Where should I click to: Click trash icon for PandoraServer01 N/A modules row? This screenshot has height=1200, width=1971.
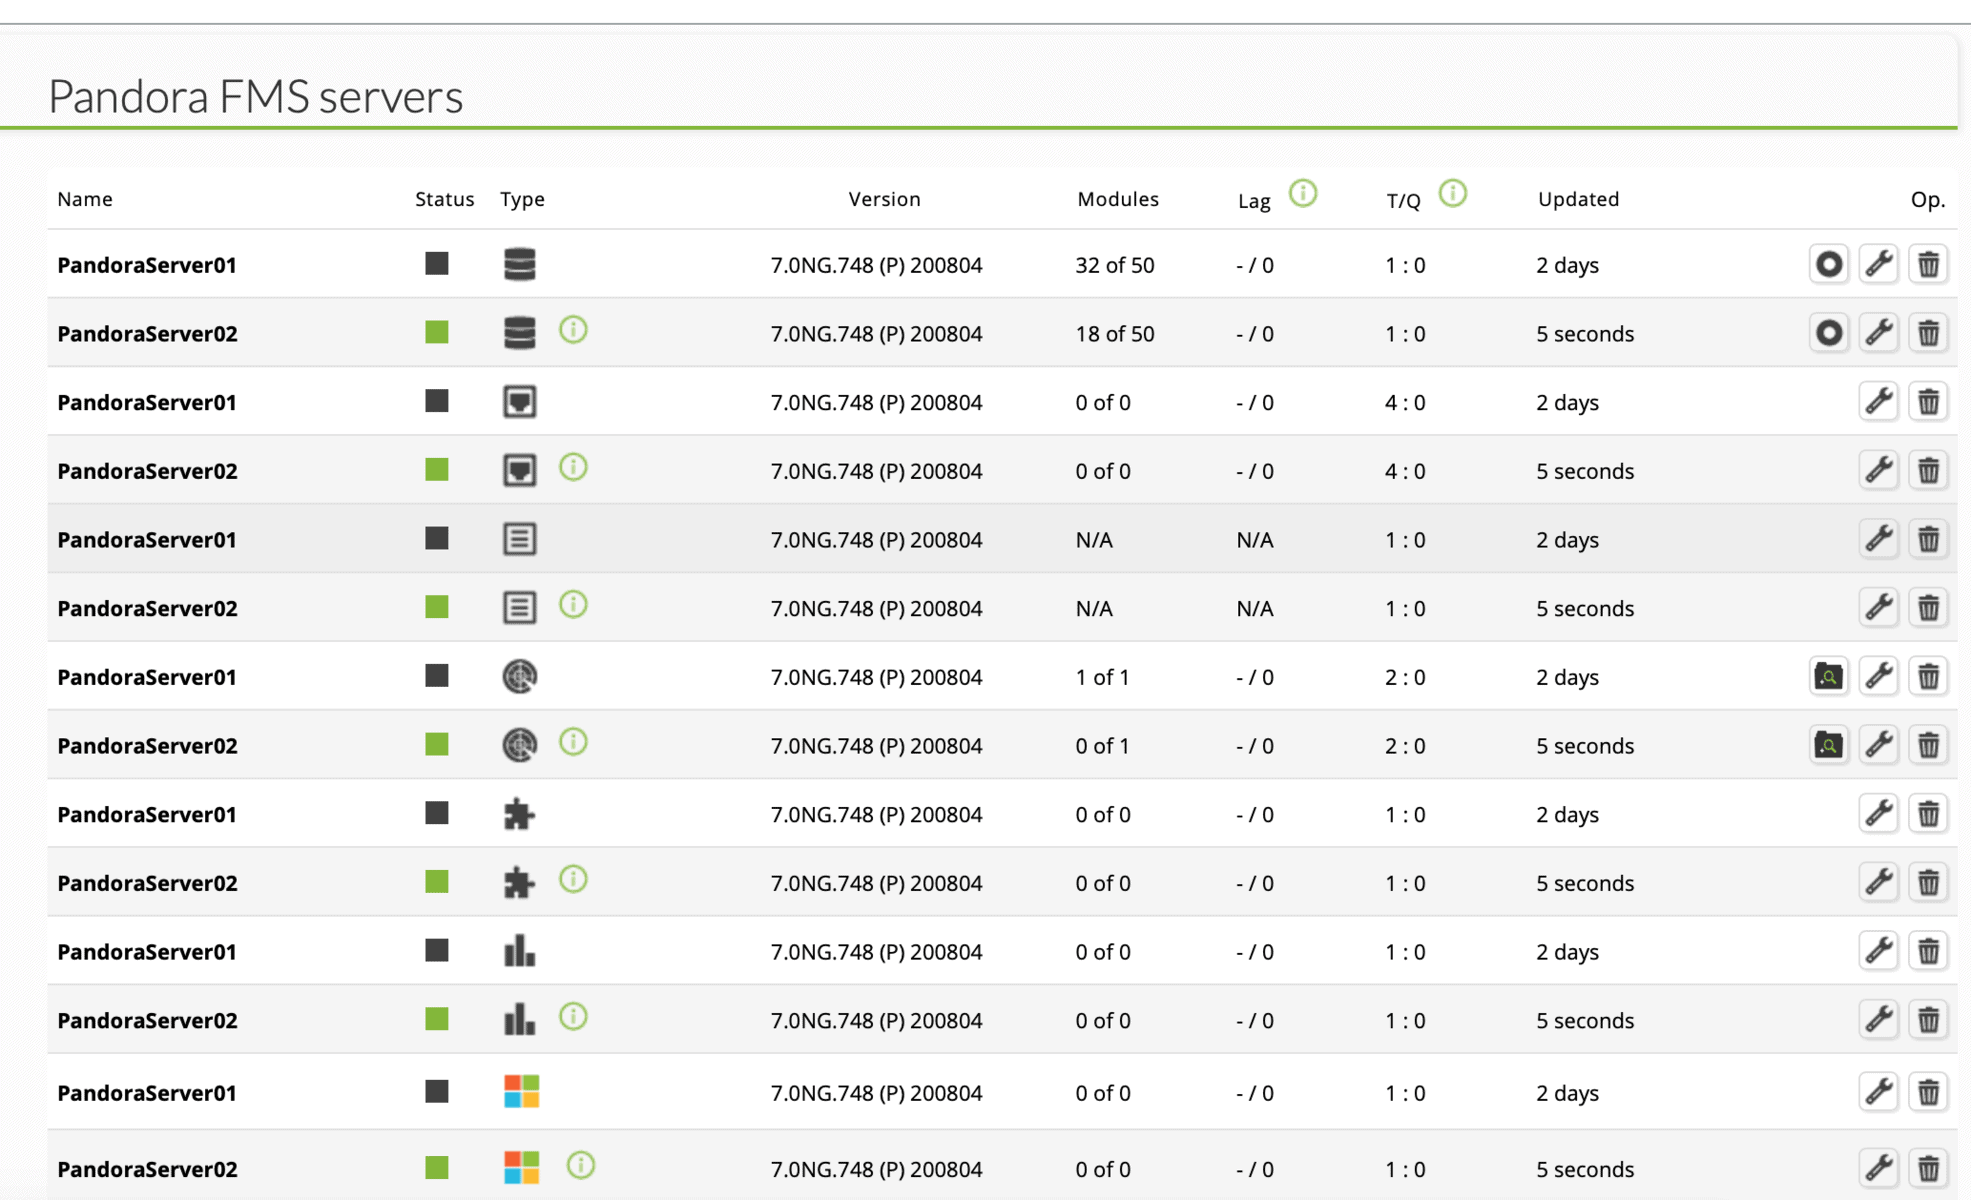[x=1928, y=539]
